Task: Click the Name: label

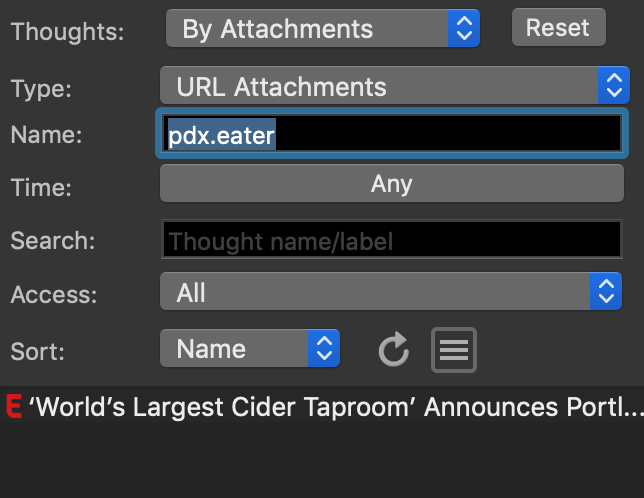Action: pyautogui.click(x=46, y=136)
